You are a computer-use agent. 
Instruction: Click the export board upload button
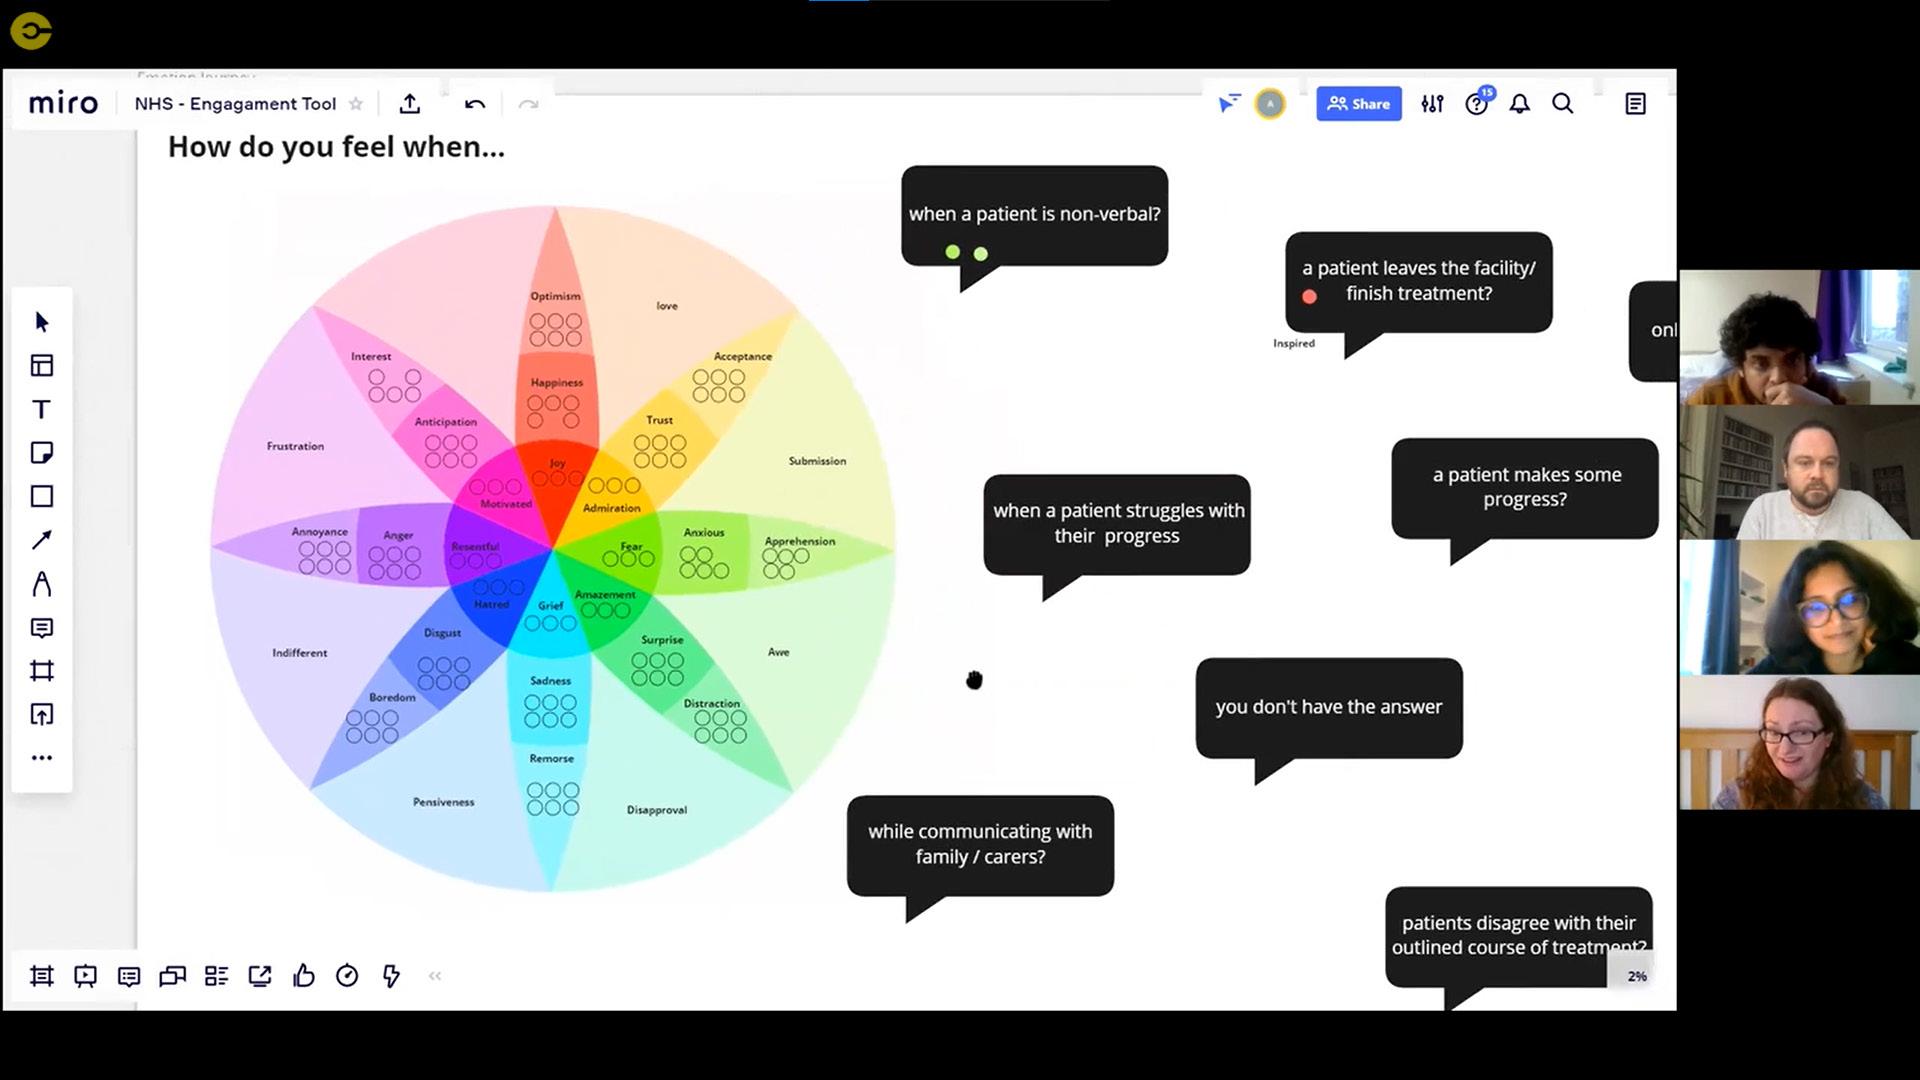click(x=410, y=104)
